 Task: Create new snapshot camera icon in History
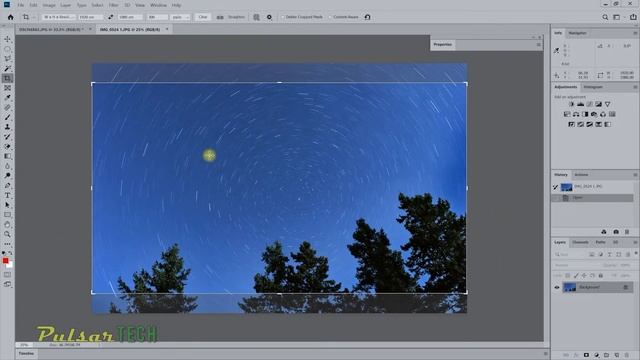click(616, 232)
